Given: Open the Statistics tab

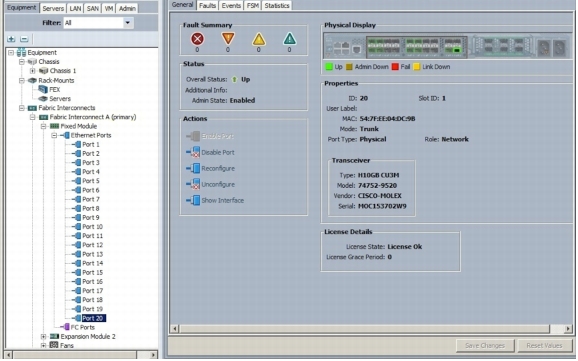Looking at the screenshot, I should coord(277,6).
